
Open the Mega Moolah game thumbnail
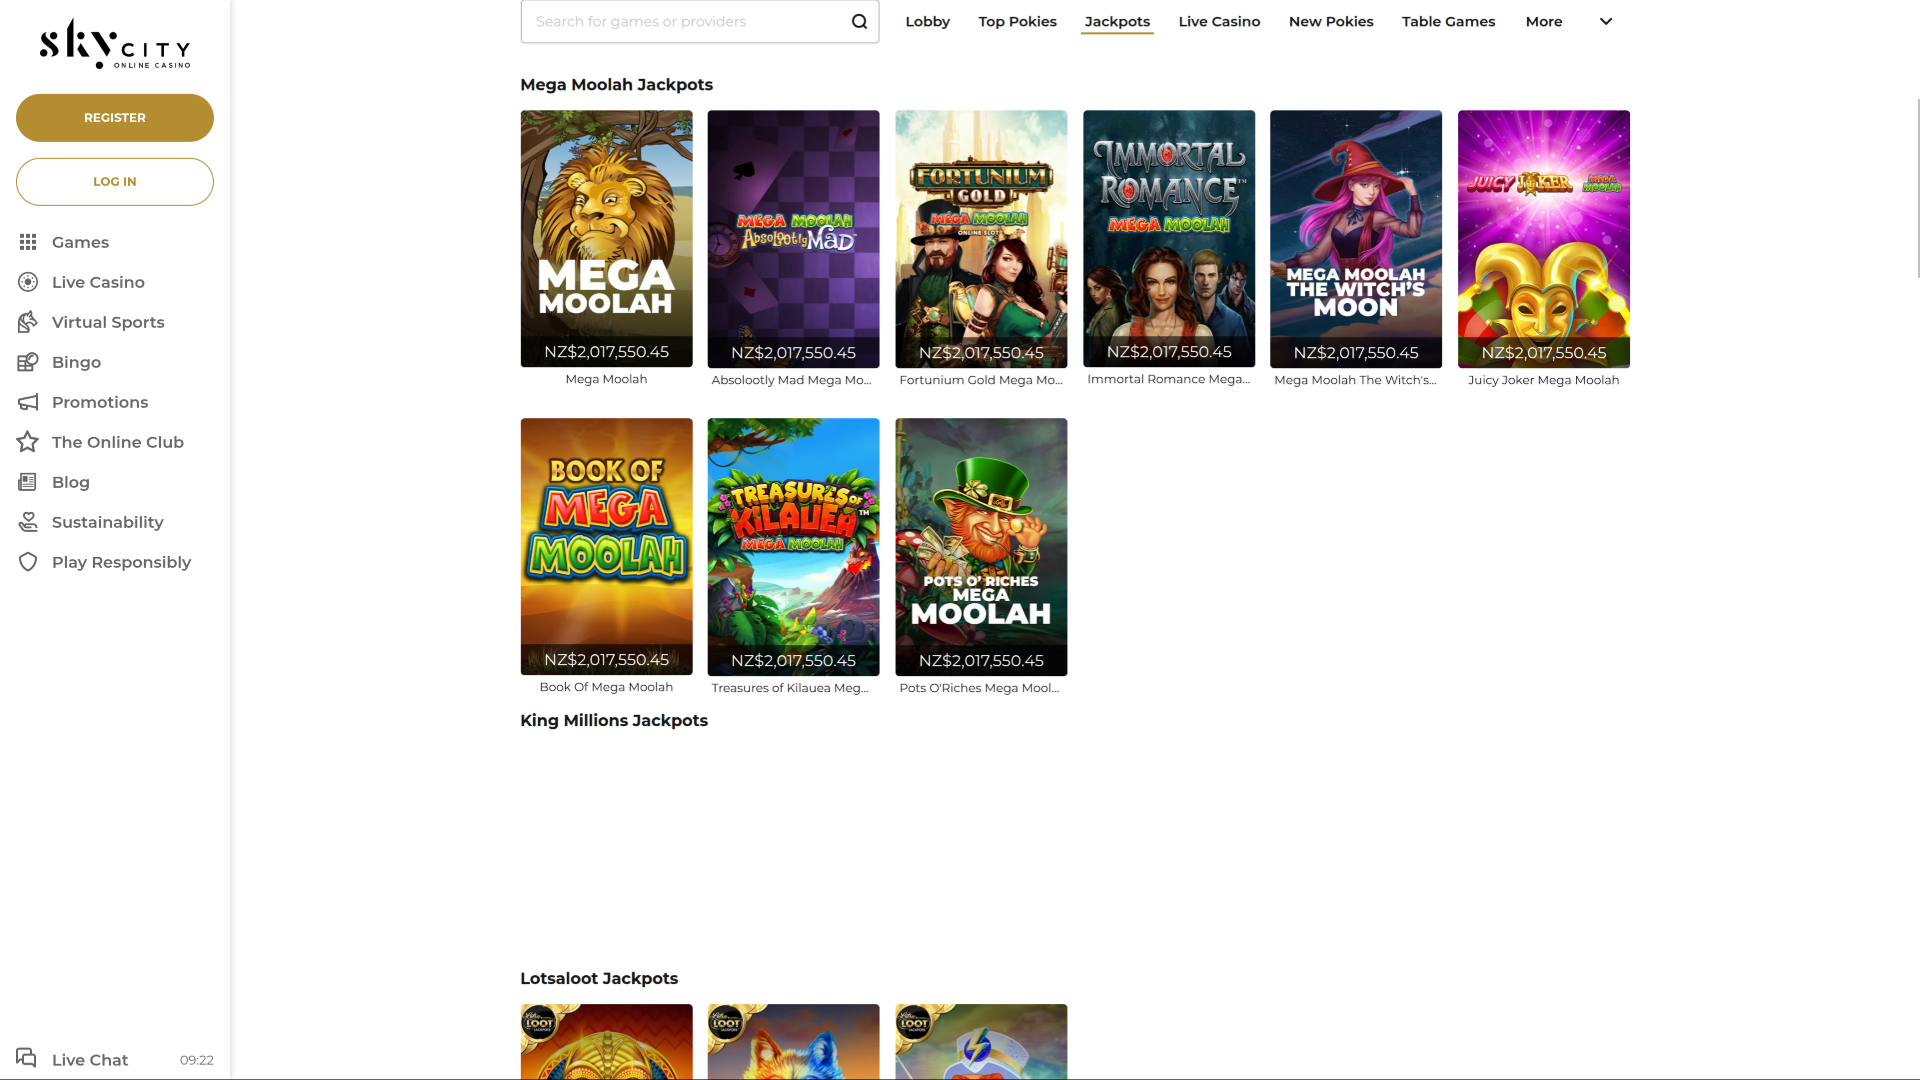606,239
